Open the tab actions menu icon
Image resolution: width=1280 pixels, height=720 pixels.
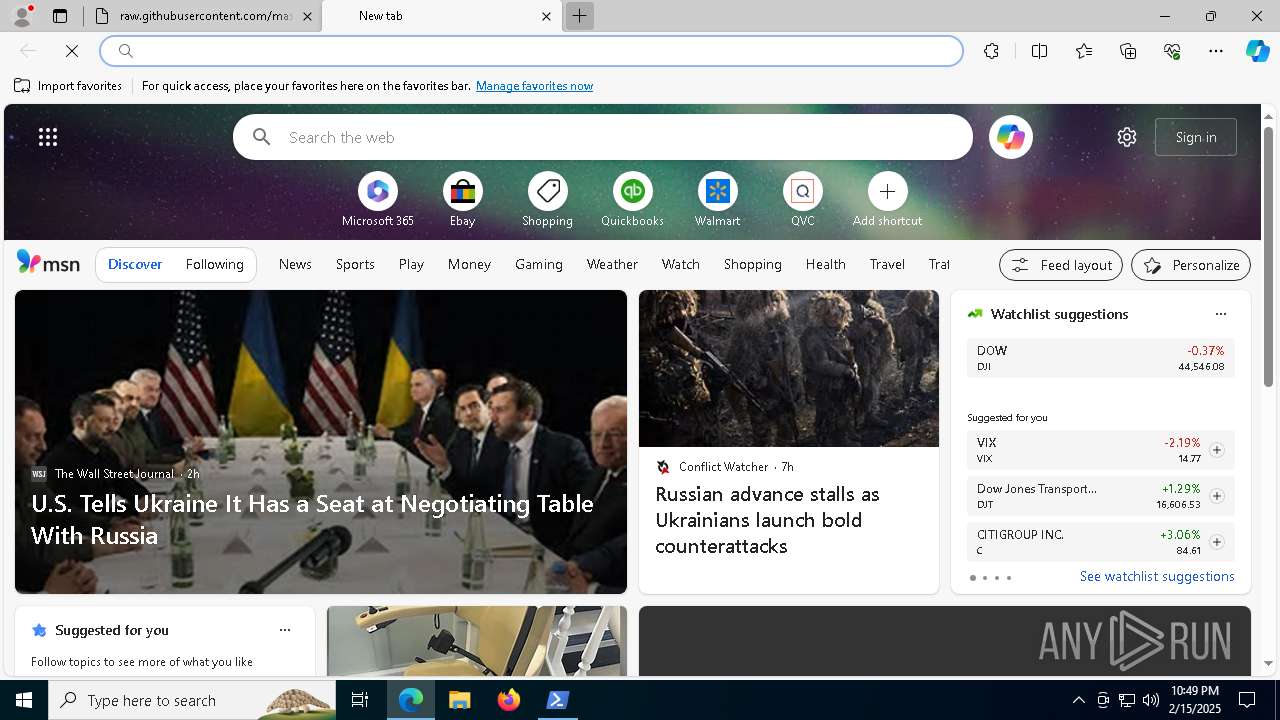coord(60,16)
